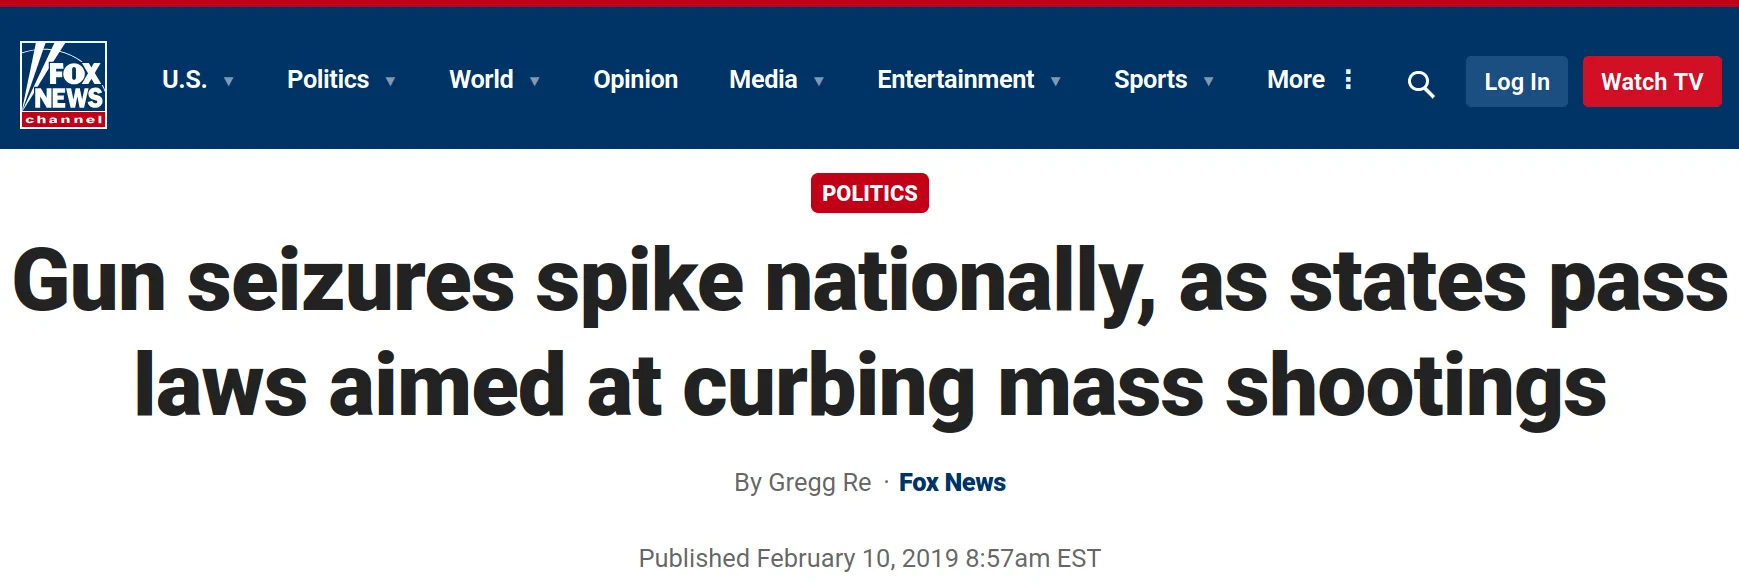The image size is (1739, 586).
Task: Expand the U.S. dropdown arrow
Action: (x=229, y=82)
